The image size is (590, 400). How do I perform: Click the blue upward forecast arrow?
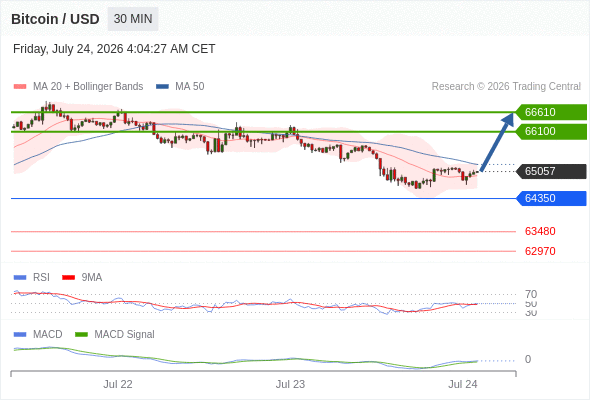(497, 142)
